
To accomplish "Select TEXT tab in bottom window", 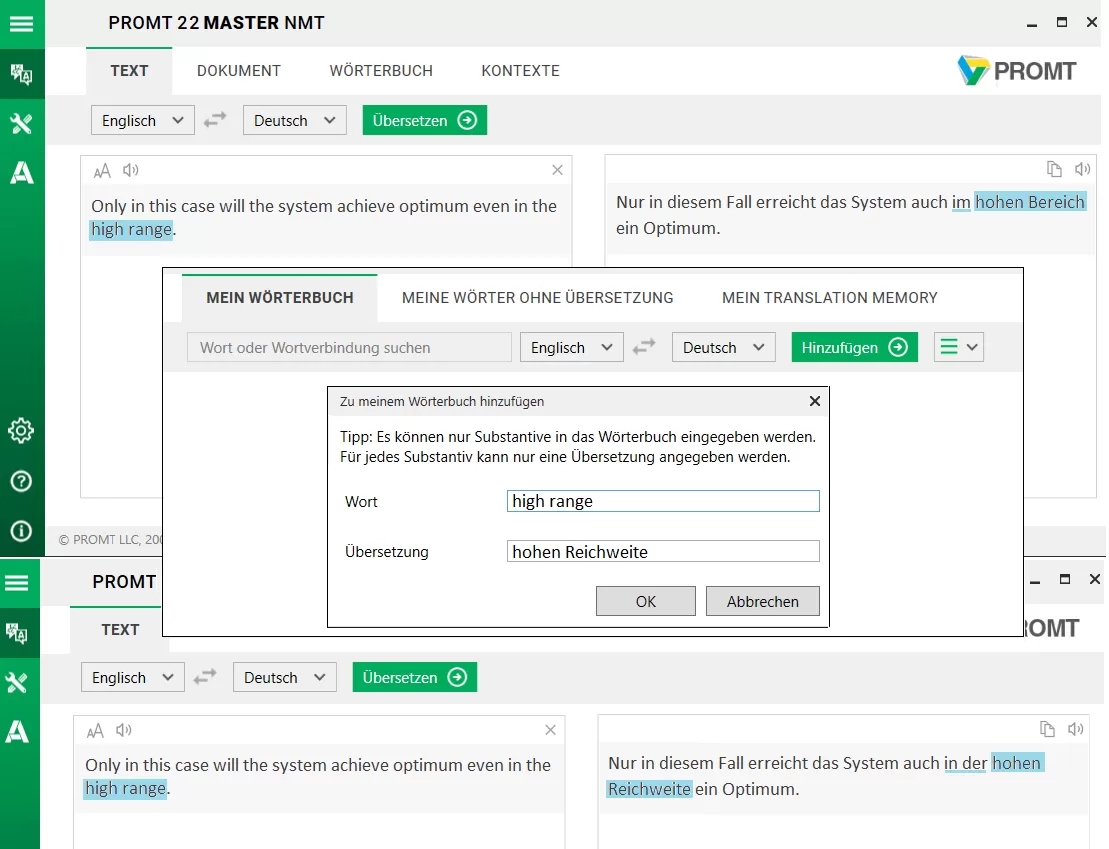I will tap(119, 629).
